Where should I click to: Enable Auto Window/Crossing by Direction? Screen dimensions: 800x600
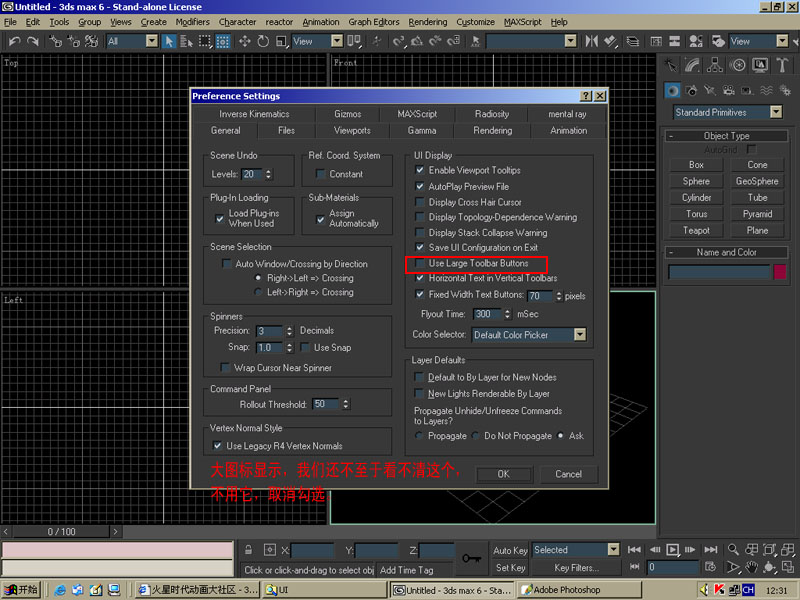pyautogui.click(x=226, y=264)
